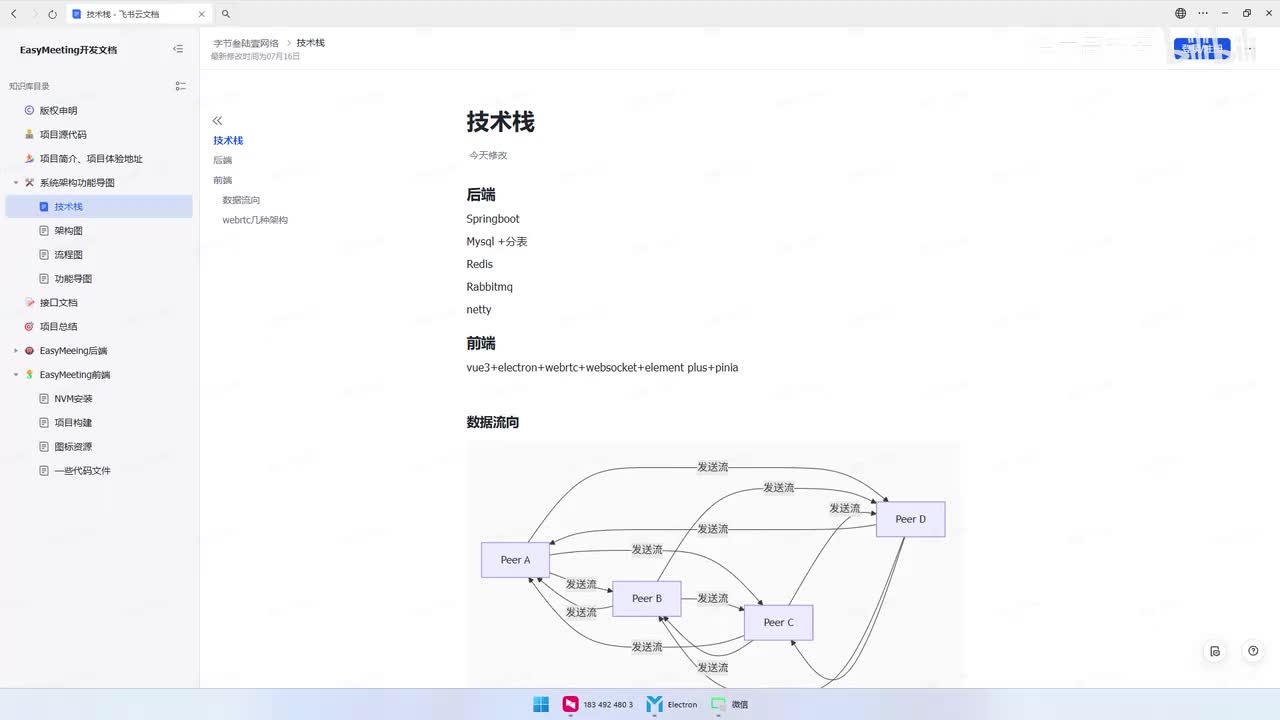This screenshot has height=720, width=1280.
Task: Open the 项目源代码 page
Action: click(x=63, y=135)
